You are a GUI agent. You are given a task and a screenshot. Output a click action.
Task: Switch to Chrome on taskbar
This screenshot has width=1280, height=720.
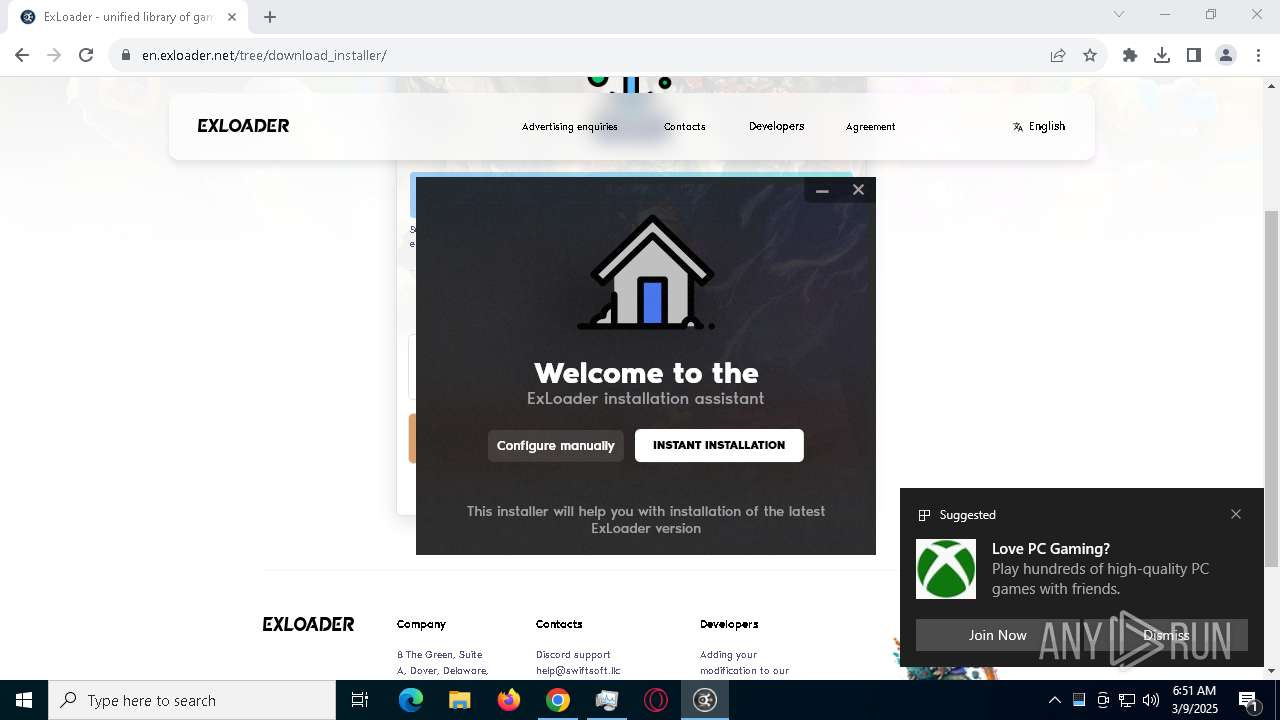click(x=558, y=700)
